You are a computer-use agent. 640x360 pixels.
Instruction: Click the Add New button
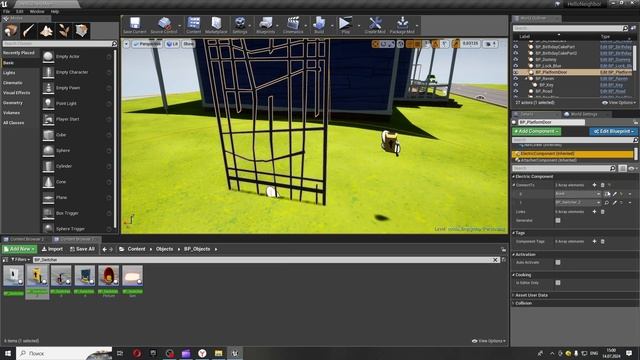(19, 249)
